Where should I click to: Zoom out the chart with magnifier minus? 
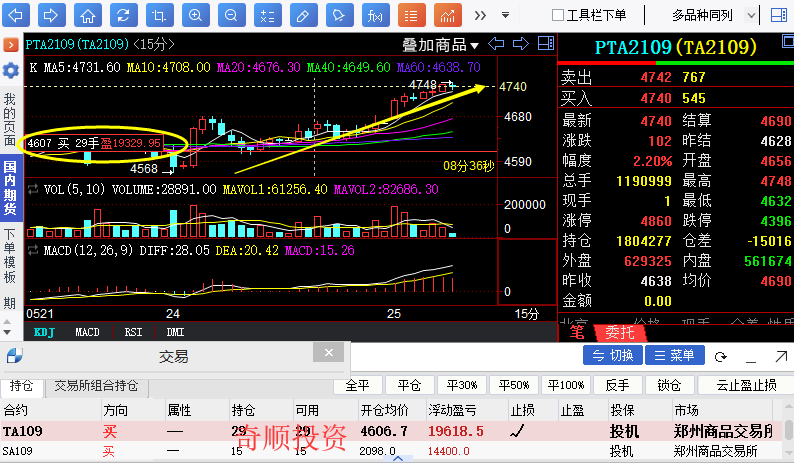[231, 15]
